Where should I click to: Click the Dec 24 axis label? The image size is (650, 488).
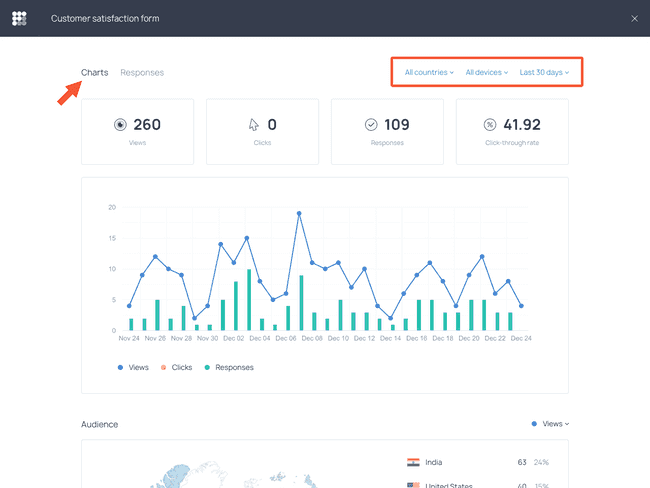click(521, 338)
